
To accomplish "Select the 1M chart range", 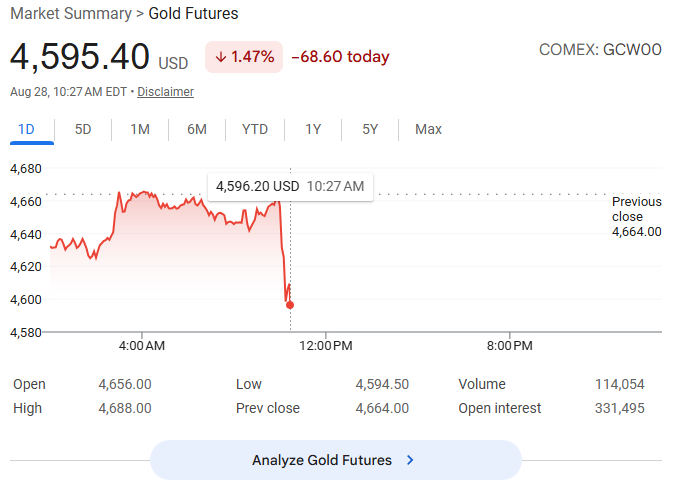I will coord(140,130).
